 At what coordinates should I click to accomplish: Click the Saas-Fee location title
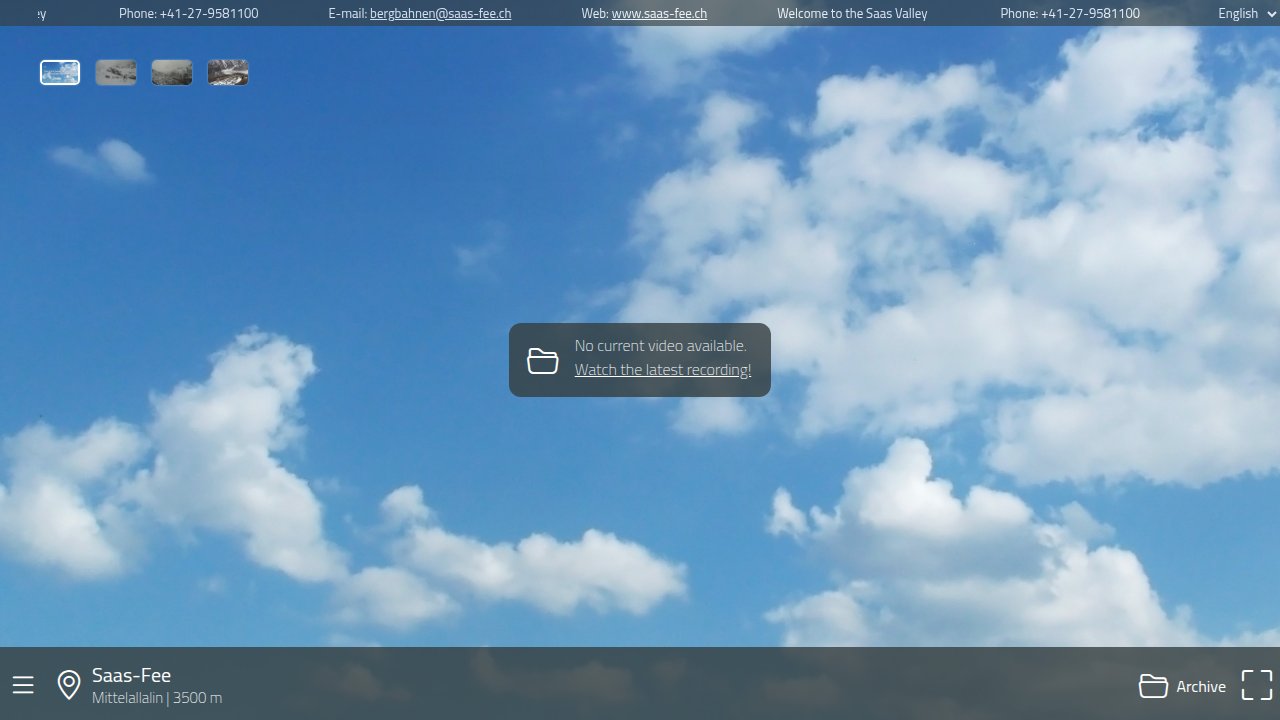pos(131,675)
